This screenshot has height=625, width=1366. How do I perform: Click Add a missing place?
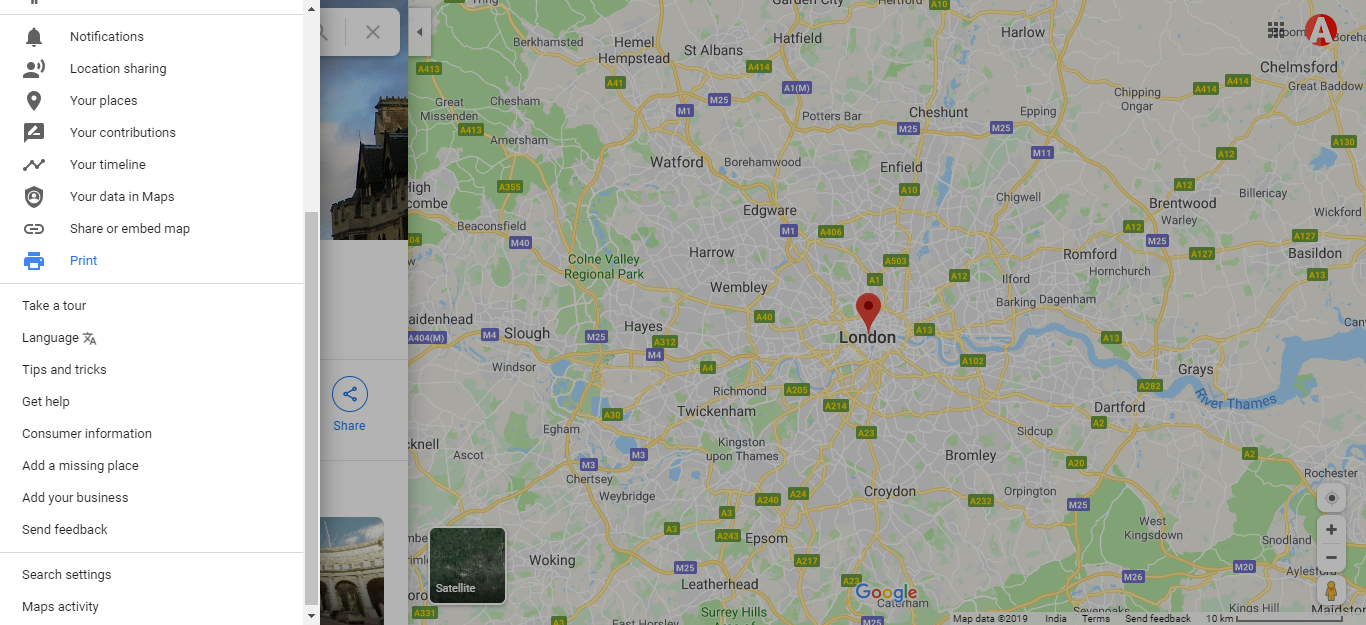tap(80, 466)
